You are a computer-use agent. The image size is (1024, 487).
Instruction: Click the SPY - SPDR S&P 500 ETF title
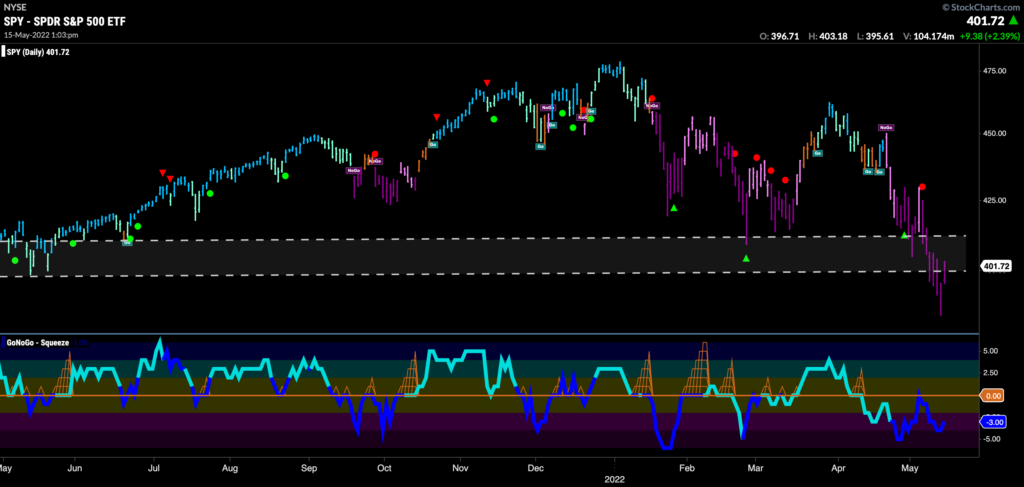[x=64, y=22]
